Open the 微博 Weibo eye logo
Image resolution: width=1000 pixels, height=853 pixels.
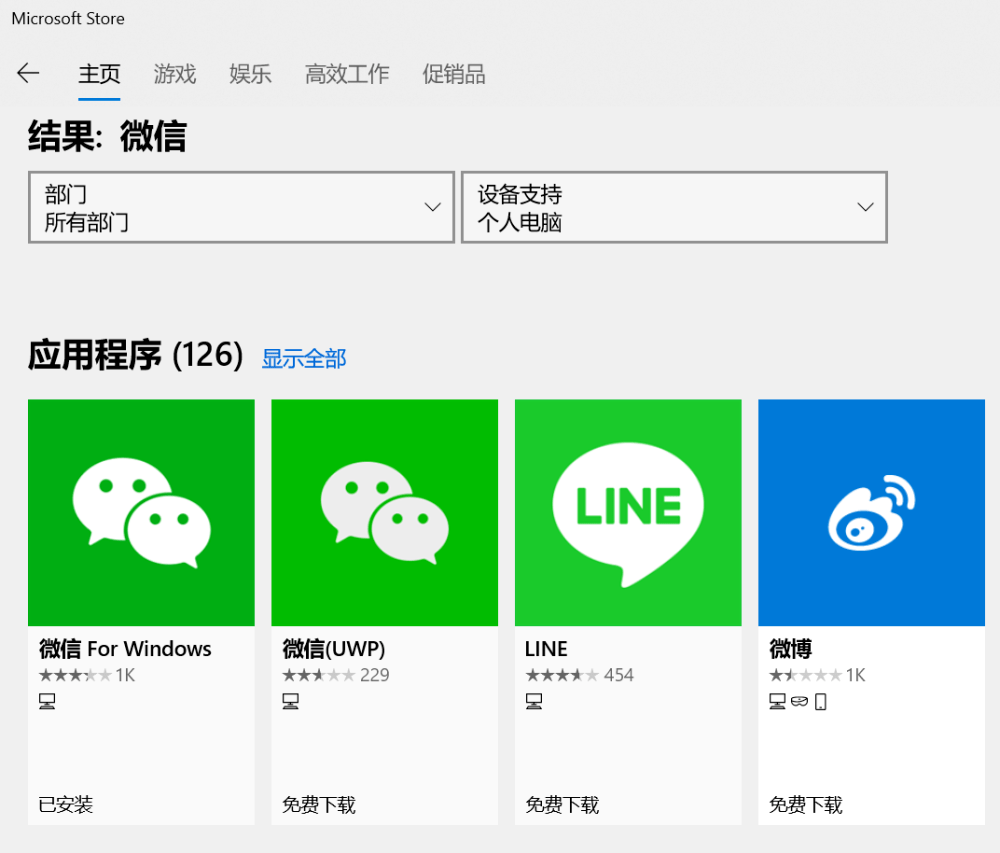pos(871,511)
